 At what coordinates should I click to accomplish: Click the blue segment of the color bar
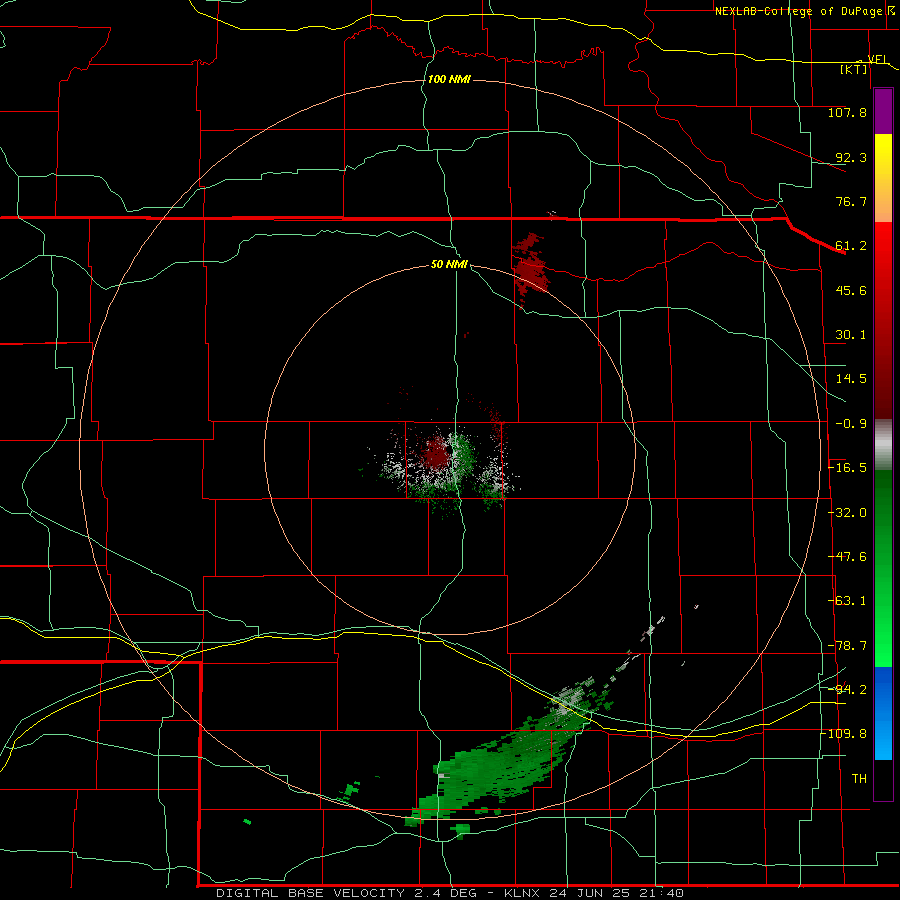[x=883, y=713]
